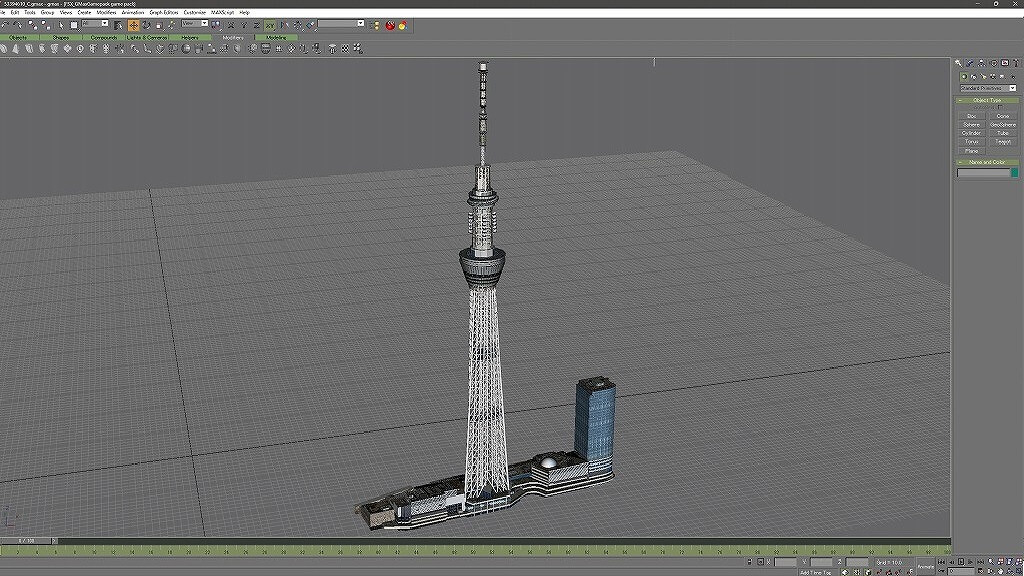Click the Undo arrow in the main toolbar
This screenshot has width=1024, height=576.
click(5, 25)
